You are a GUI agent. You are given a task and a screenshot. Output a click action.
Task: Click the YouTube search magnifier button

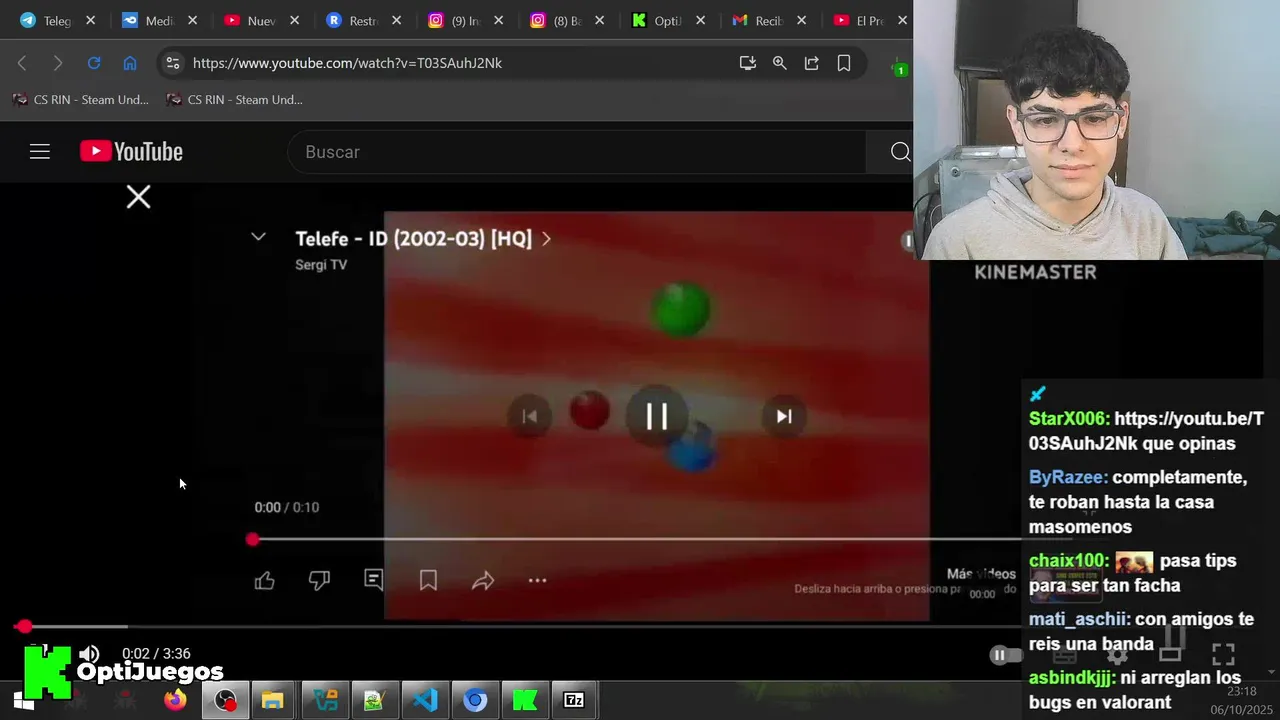[900, 152]
